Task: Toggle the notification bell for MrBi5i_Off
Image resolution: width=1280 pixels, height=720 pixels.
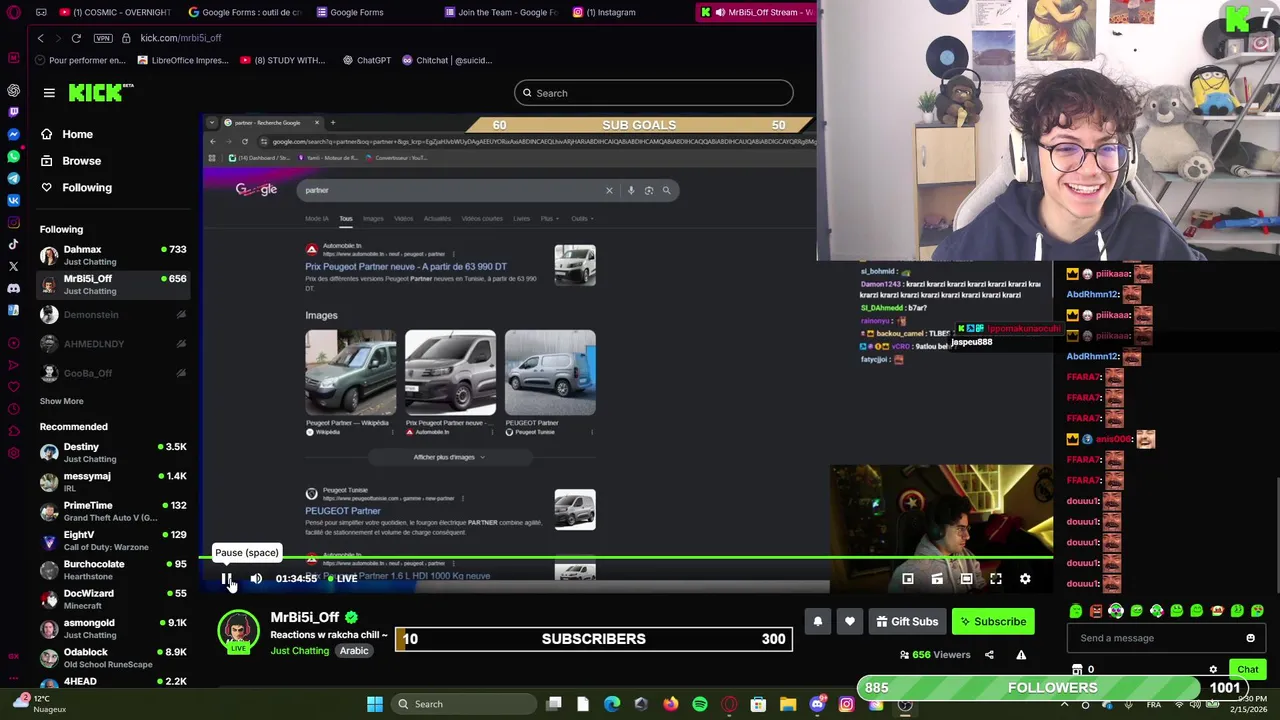Action: click(818, 622)
